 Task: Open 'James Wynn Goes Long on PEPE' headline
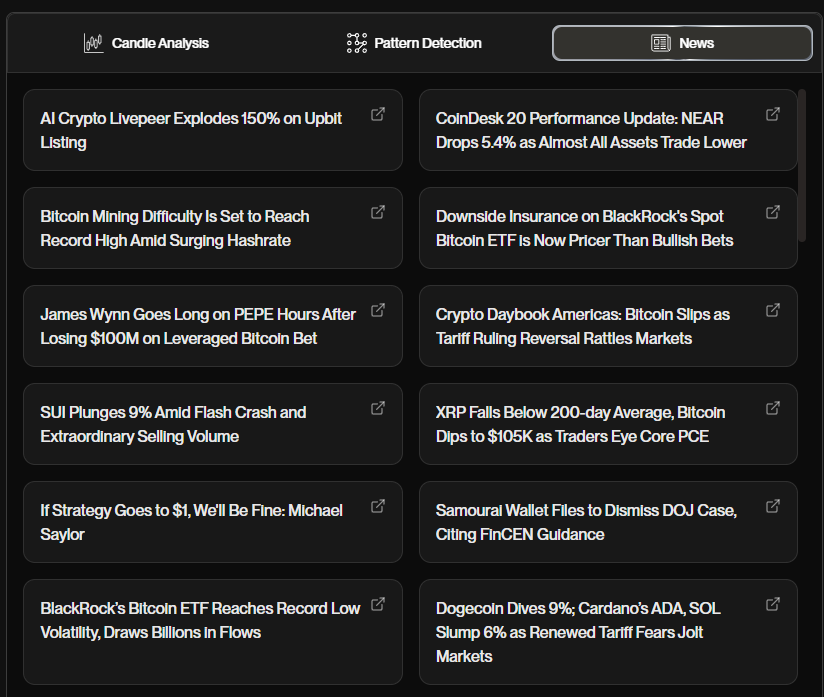point(198,326)
